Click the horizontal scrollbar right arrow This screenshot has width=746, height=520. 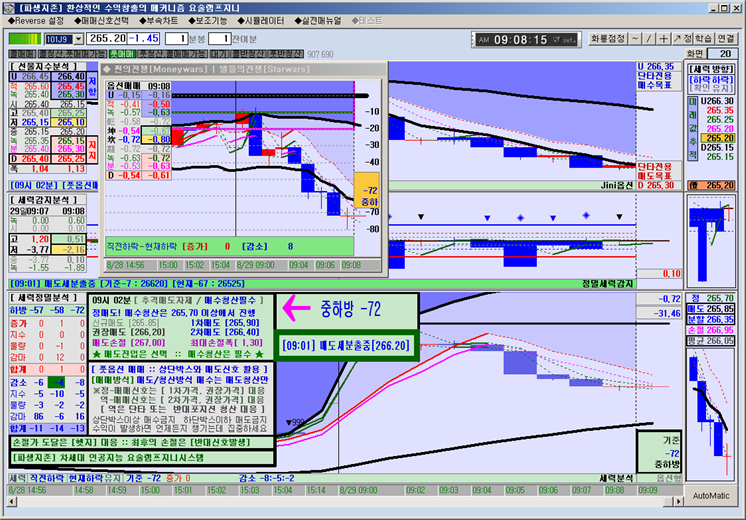[679, 501]
